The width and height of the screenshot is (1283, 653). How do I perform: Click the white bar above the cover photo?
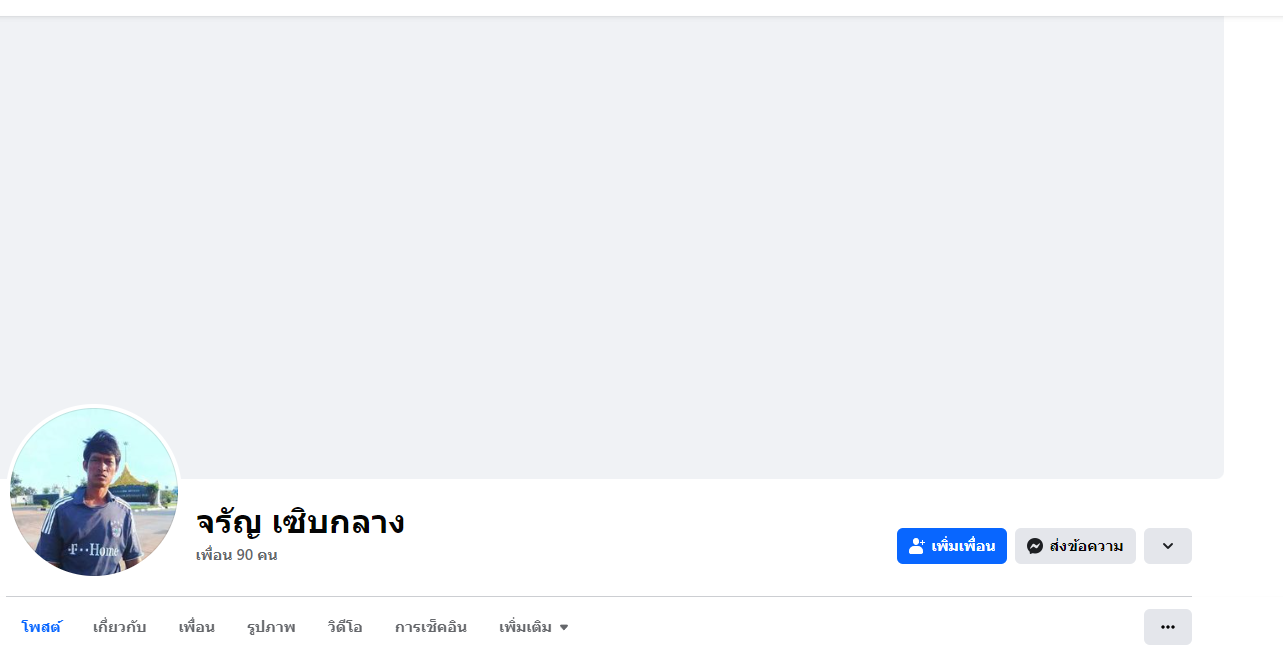(640, 7)
